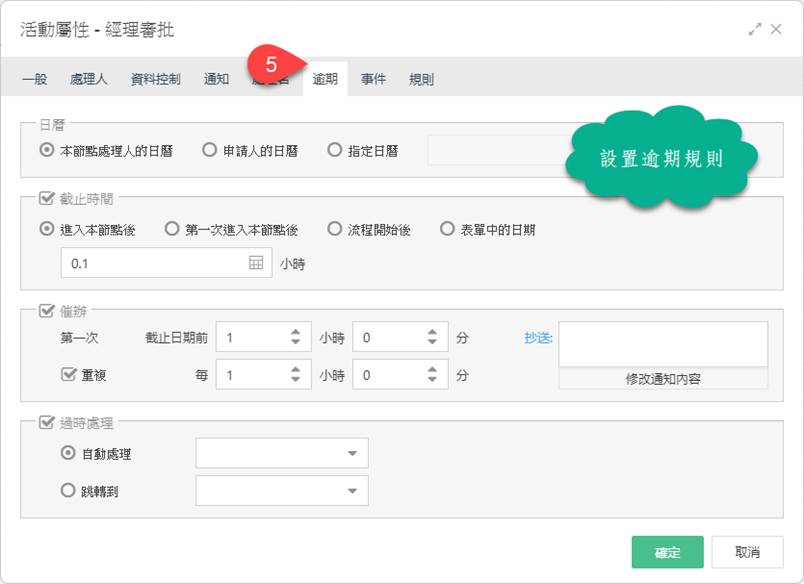Select 進入本節點後 radio option
The height and width of the screenshot is (584, 804).
(47, 229)
